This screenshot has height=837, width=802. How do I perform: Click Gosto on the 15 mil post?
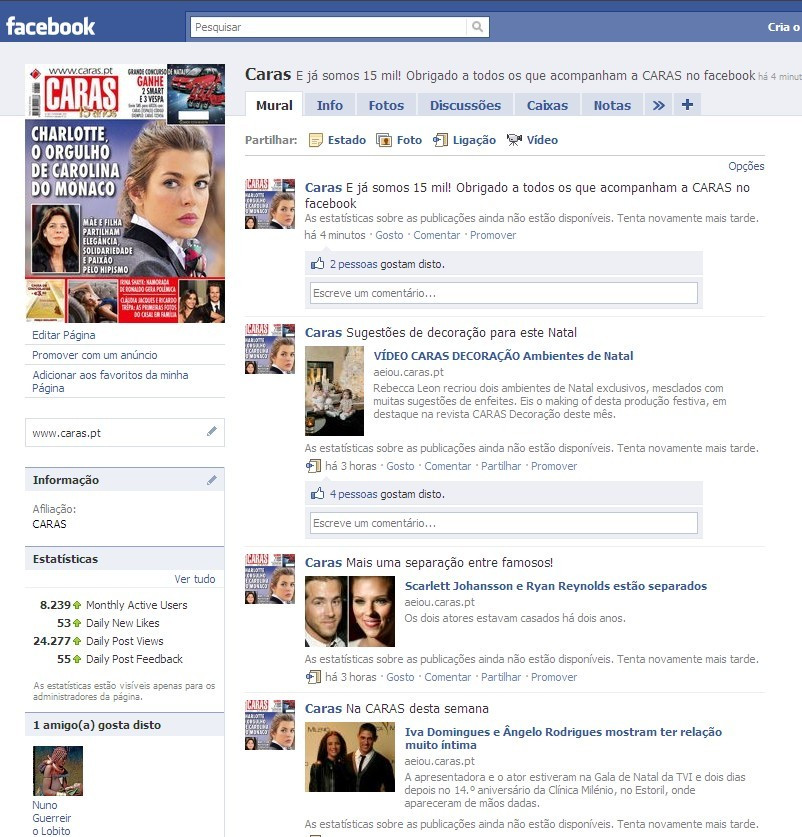point(389,235)
